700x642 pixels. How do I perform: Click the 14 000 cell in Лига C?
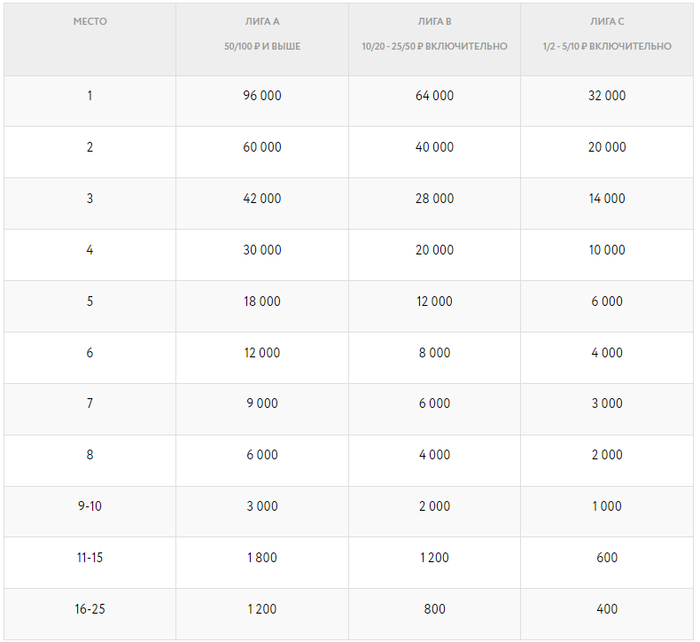607,198
